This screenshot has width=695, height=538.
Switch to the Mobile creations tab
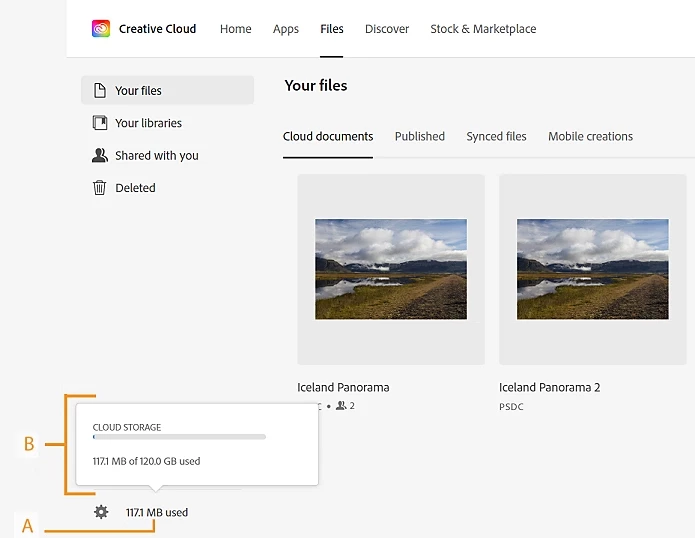click(590, 136)
